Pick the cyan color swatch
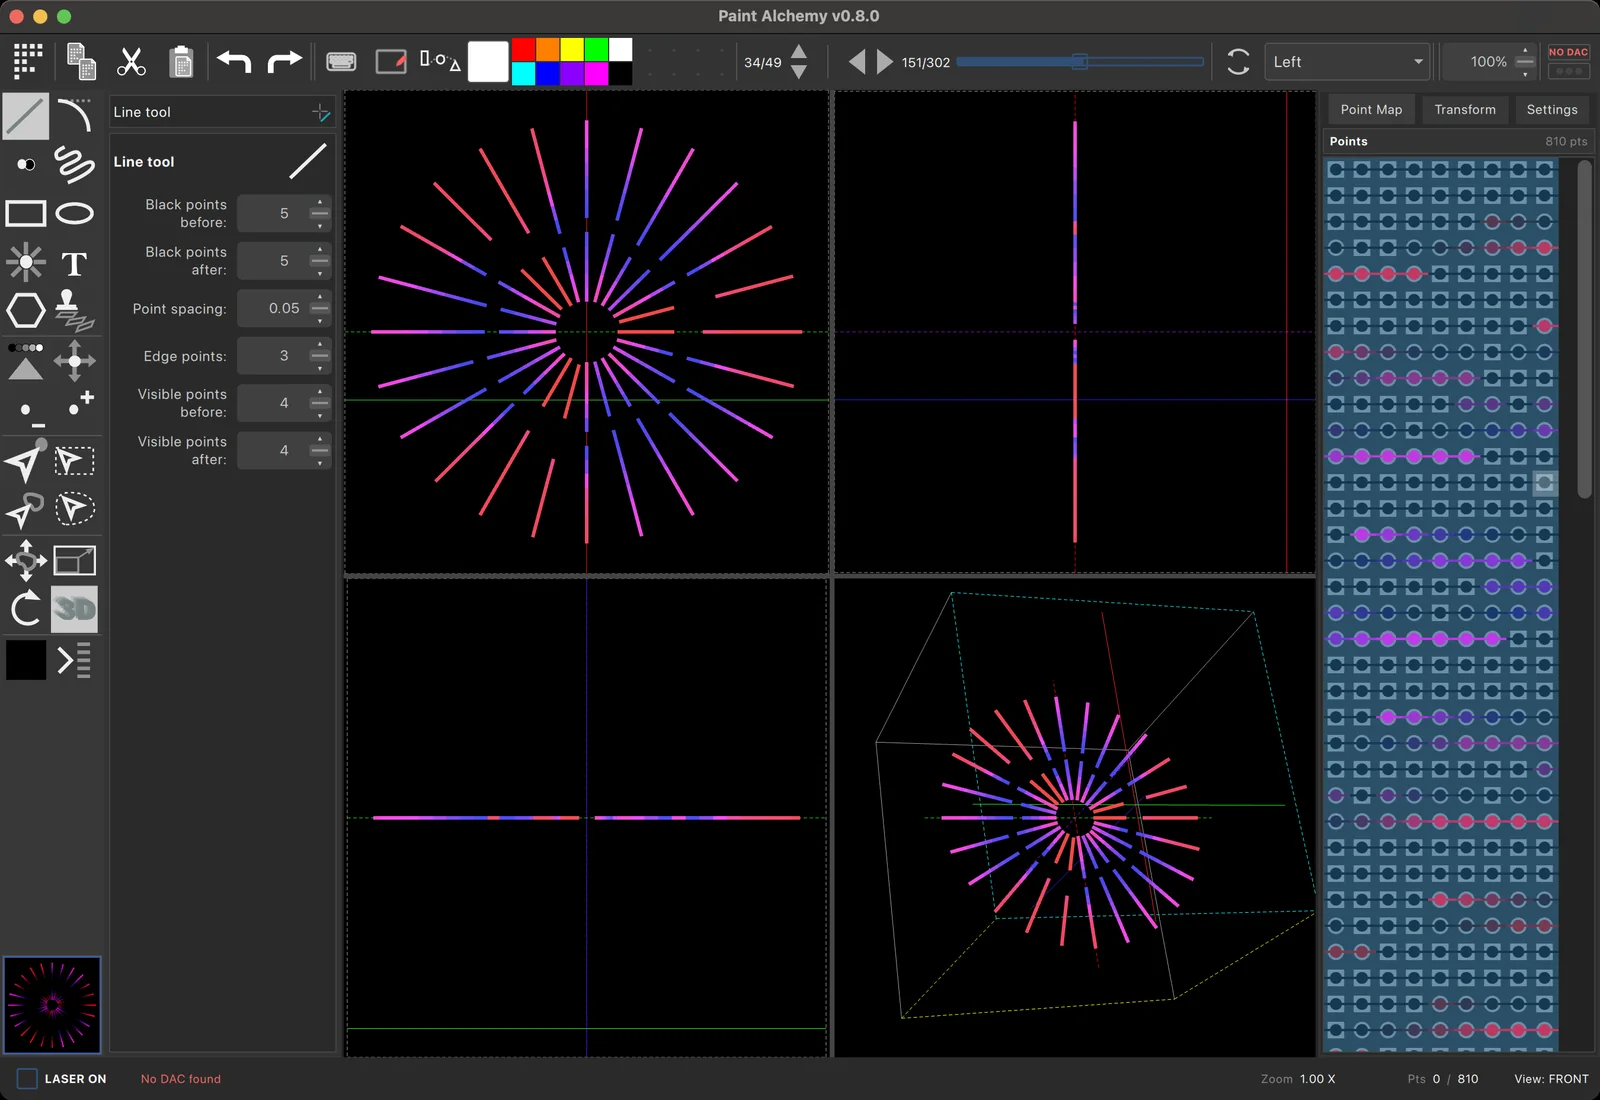 click(x=523, y=74)
